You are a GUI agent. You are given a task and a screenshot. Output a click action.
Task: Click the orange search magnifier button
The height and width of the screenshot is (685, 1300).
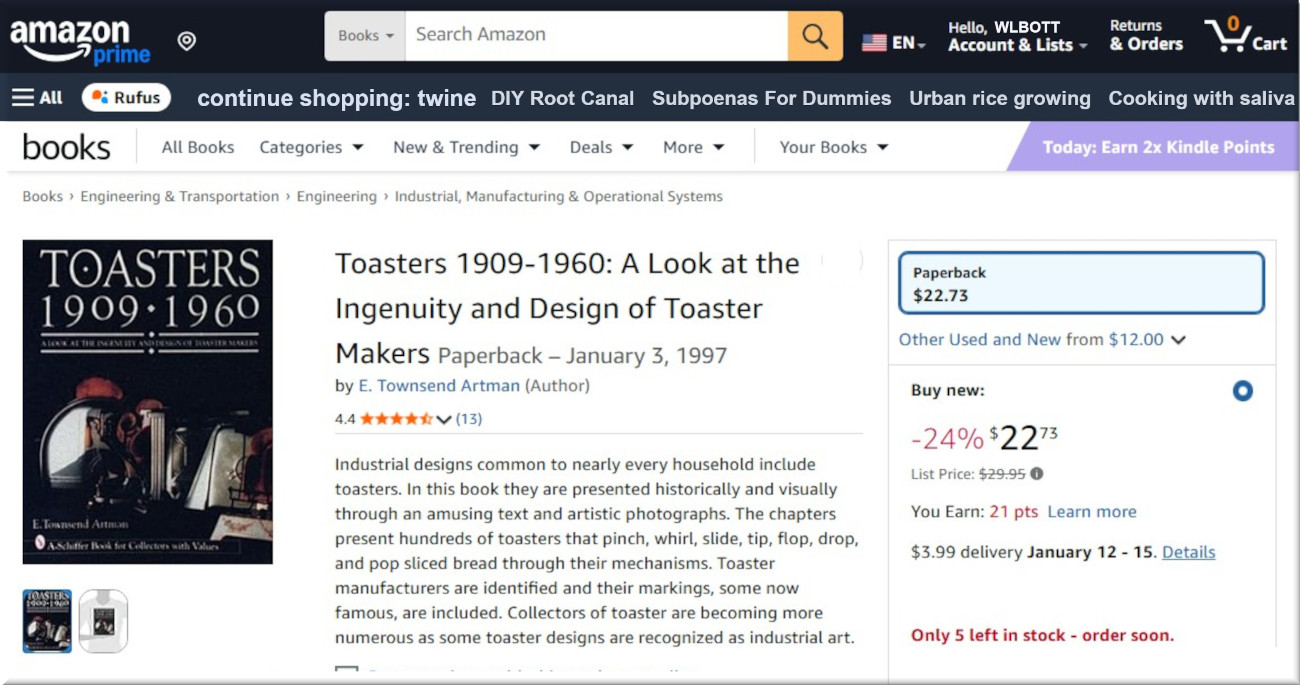(815, 37)
